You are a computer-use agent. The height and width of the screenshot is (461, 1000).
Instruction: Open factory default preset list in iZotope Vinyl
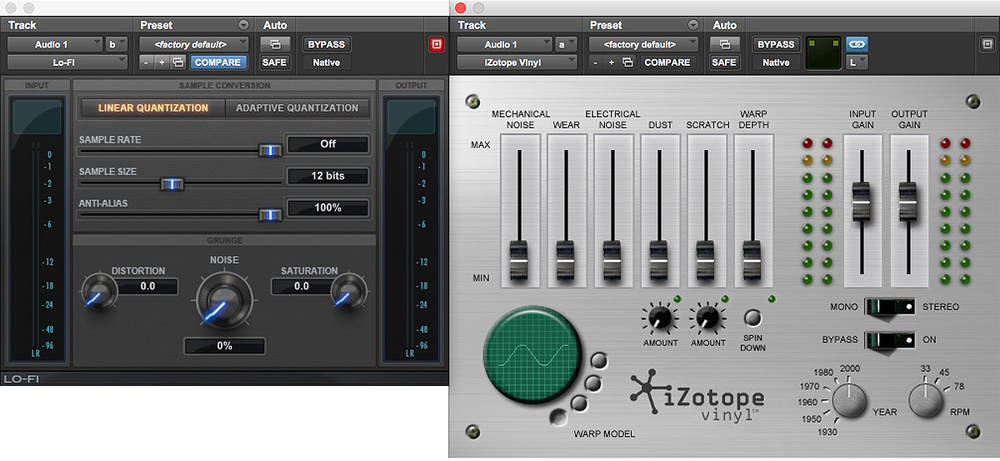click(x=643, y=45)
